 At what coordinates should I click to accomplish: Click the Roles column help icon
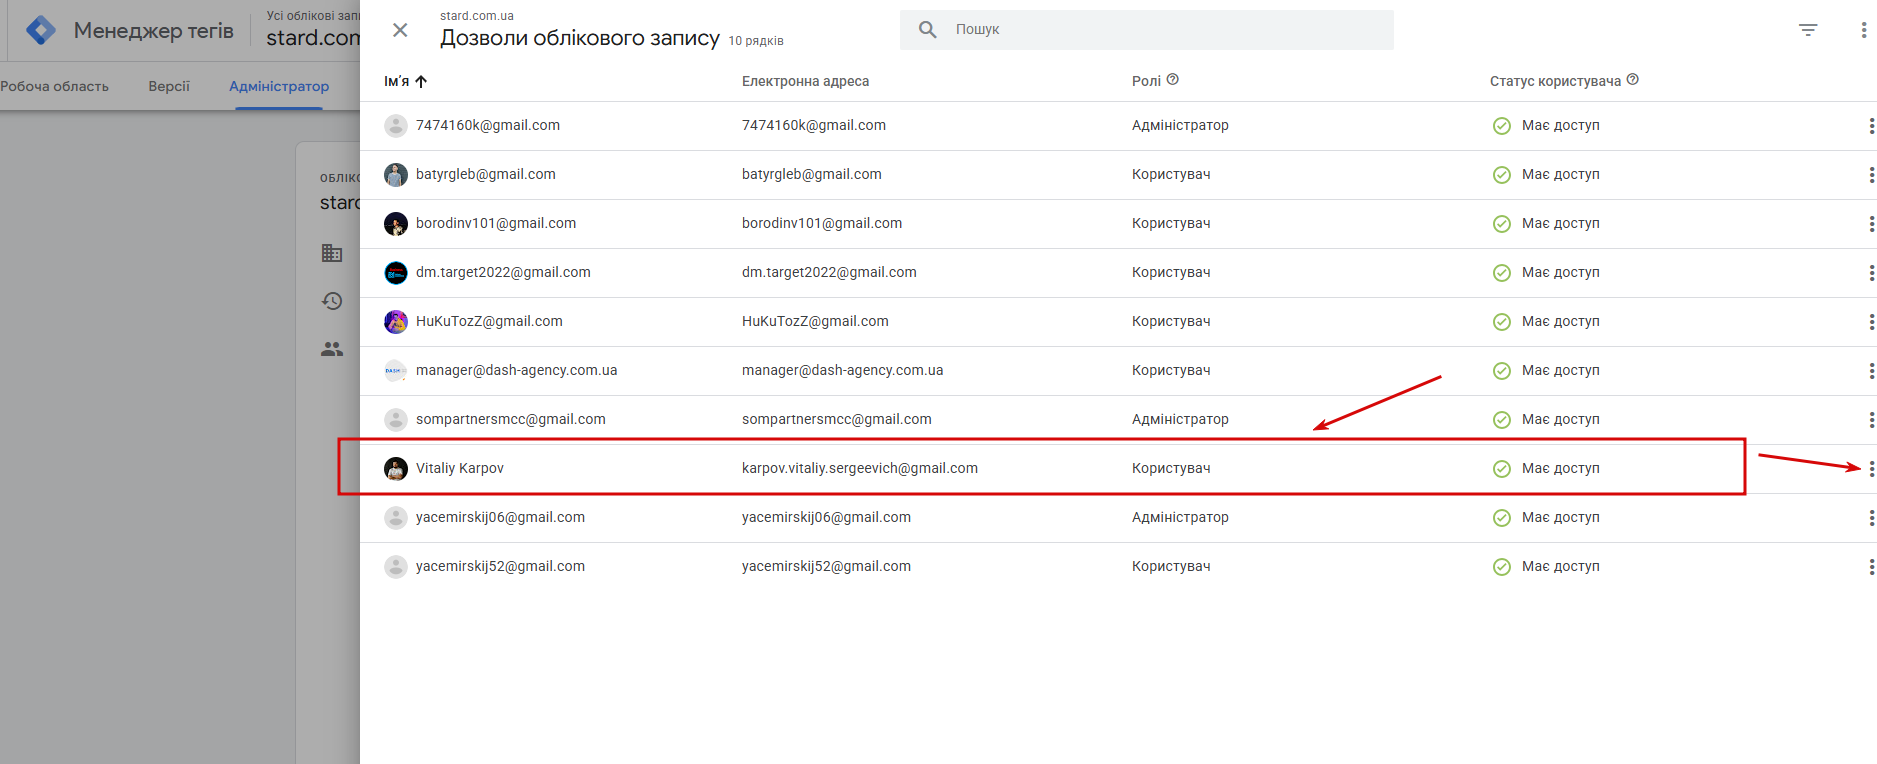(1173, 80)
